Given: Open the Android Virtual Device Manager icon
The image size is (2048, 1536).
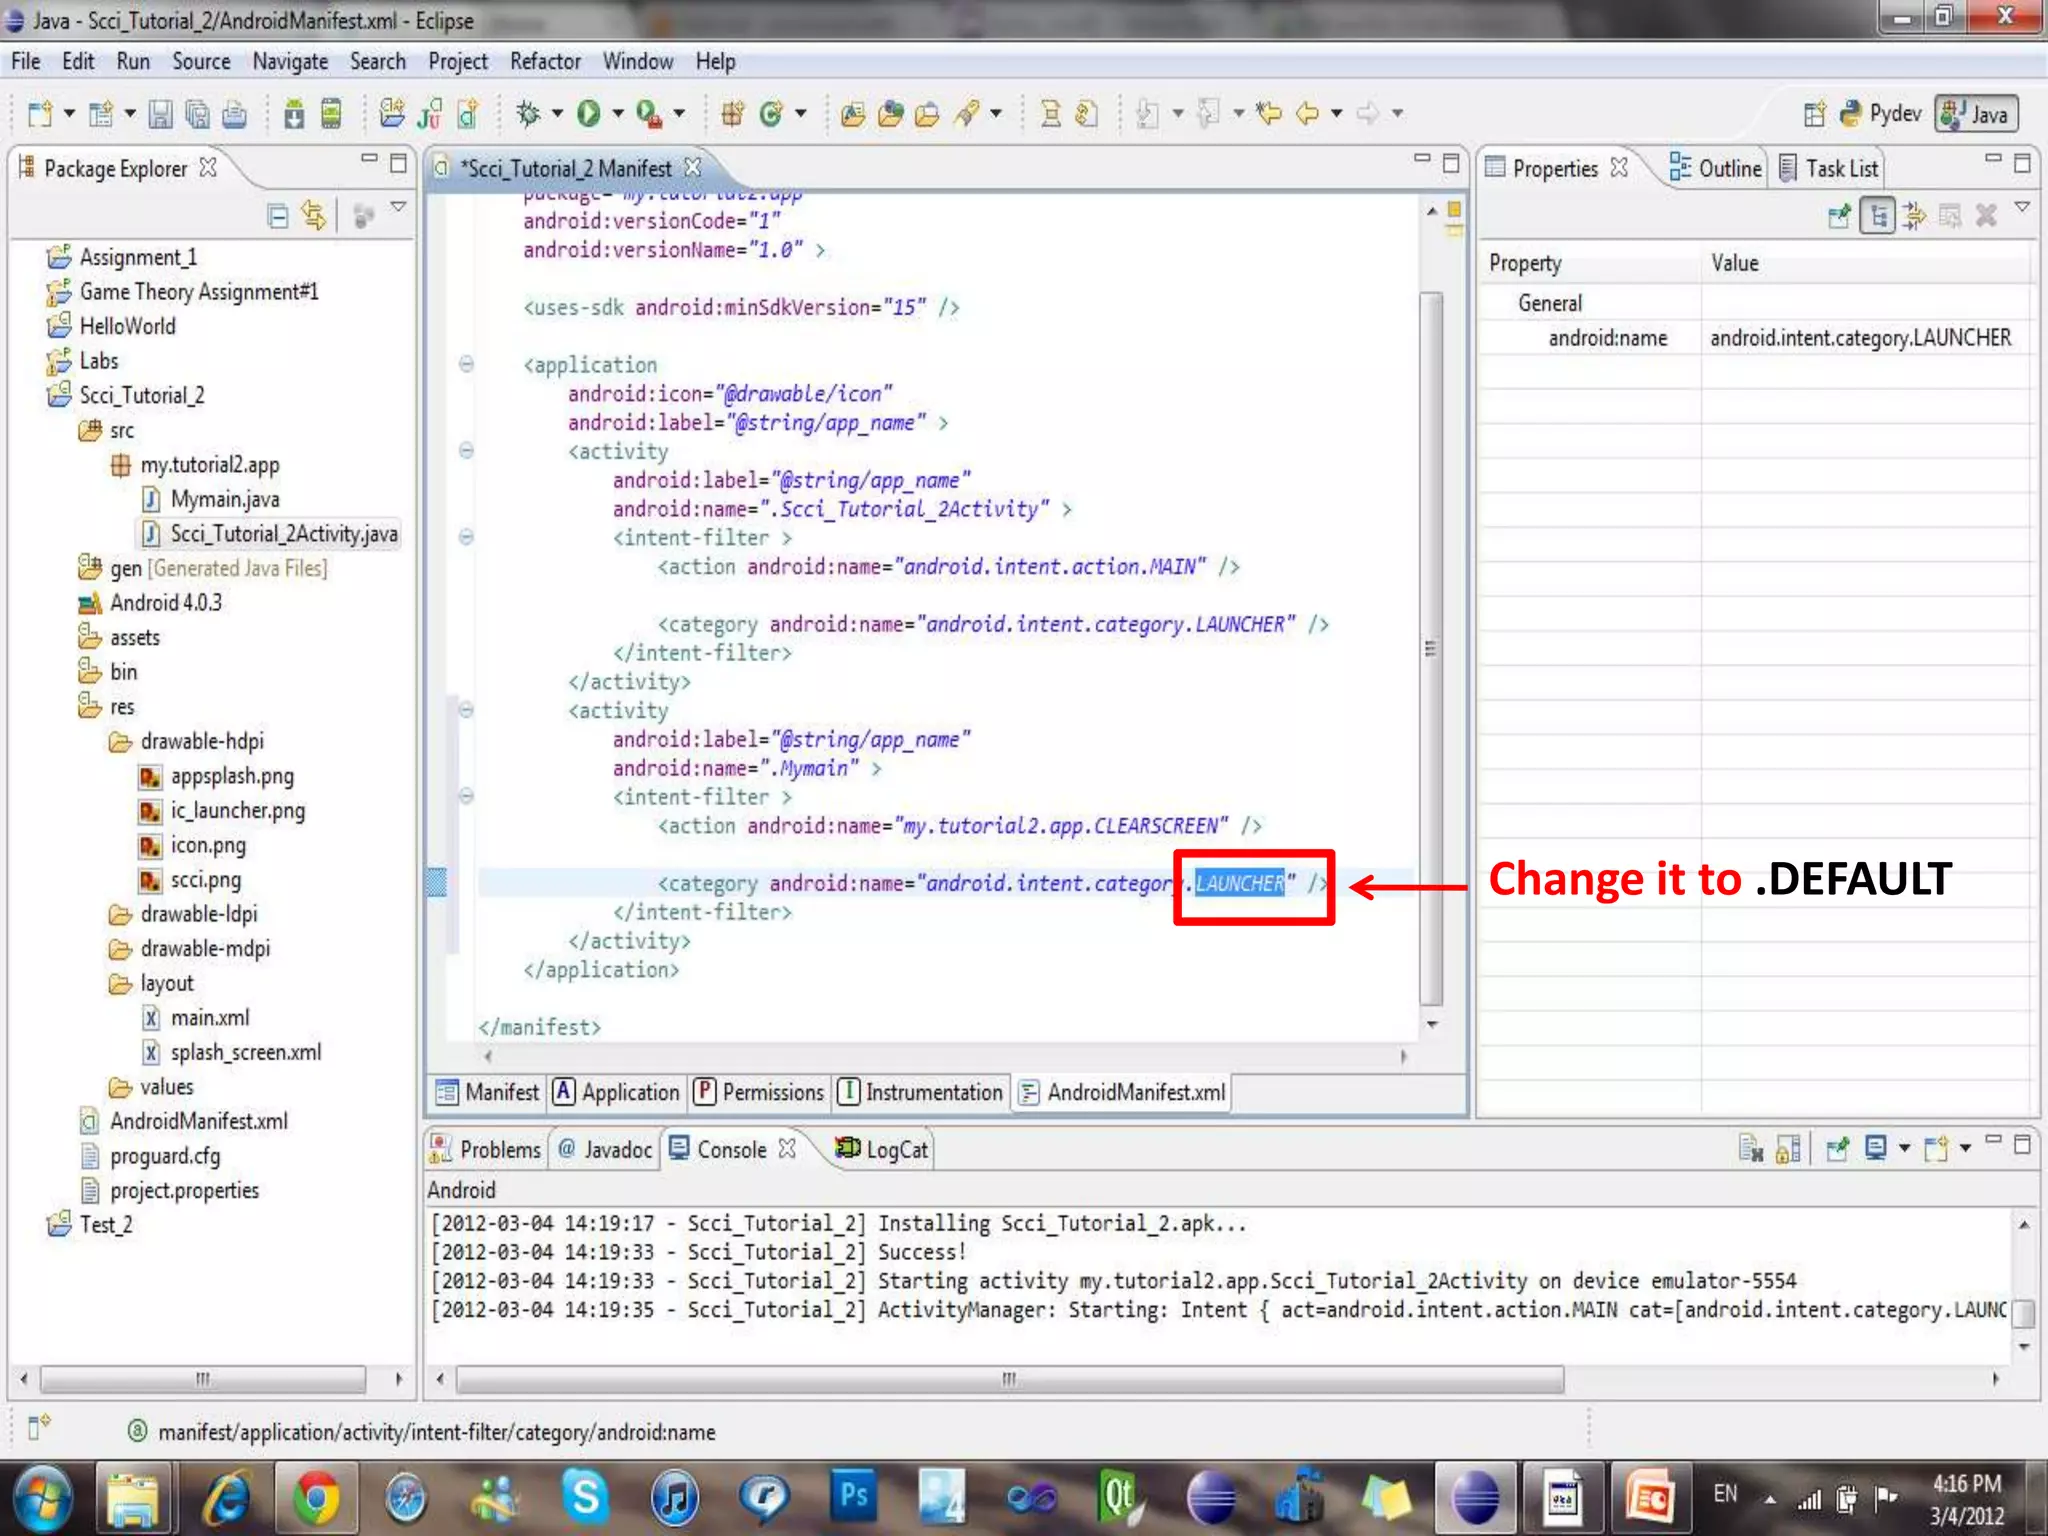Looking at the screenshot, I should pos(331,114).
